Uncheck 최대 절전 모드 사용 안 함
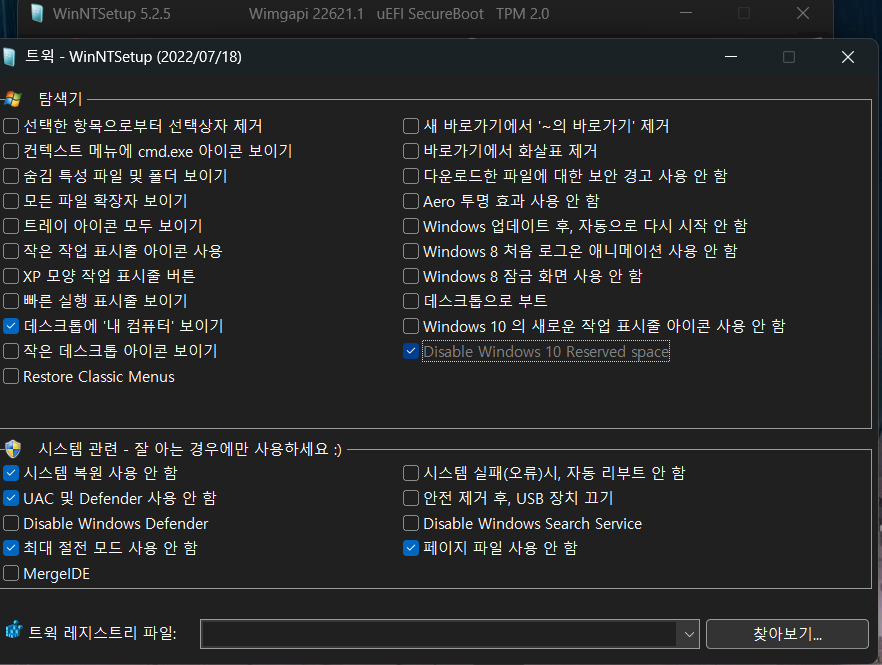The height and width of the screenshot is (665, 882). pyautogui.click(x=11, y=548)
